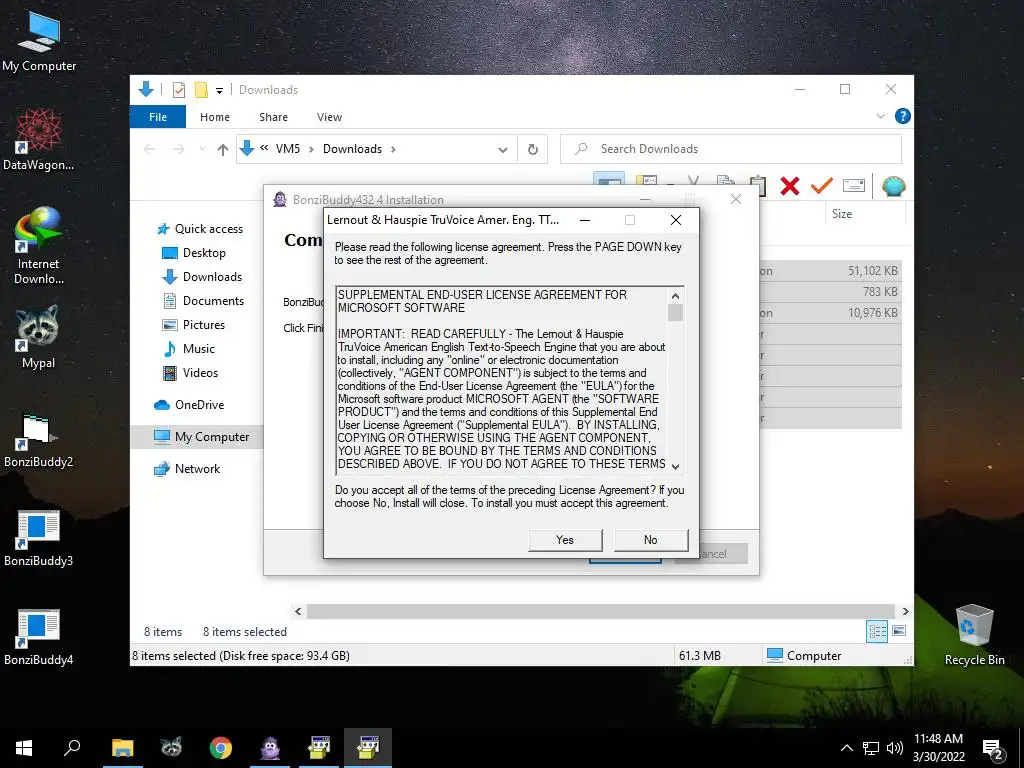This screenshot has width=1024, height=768.
Task: Open Videos in navigation pane
Action: [x=190, y=373]
